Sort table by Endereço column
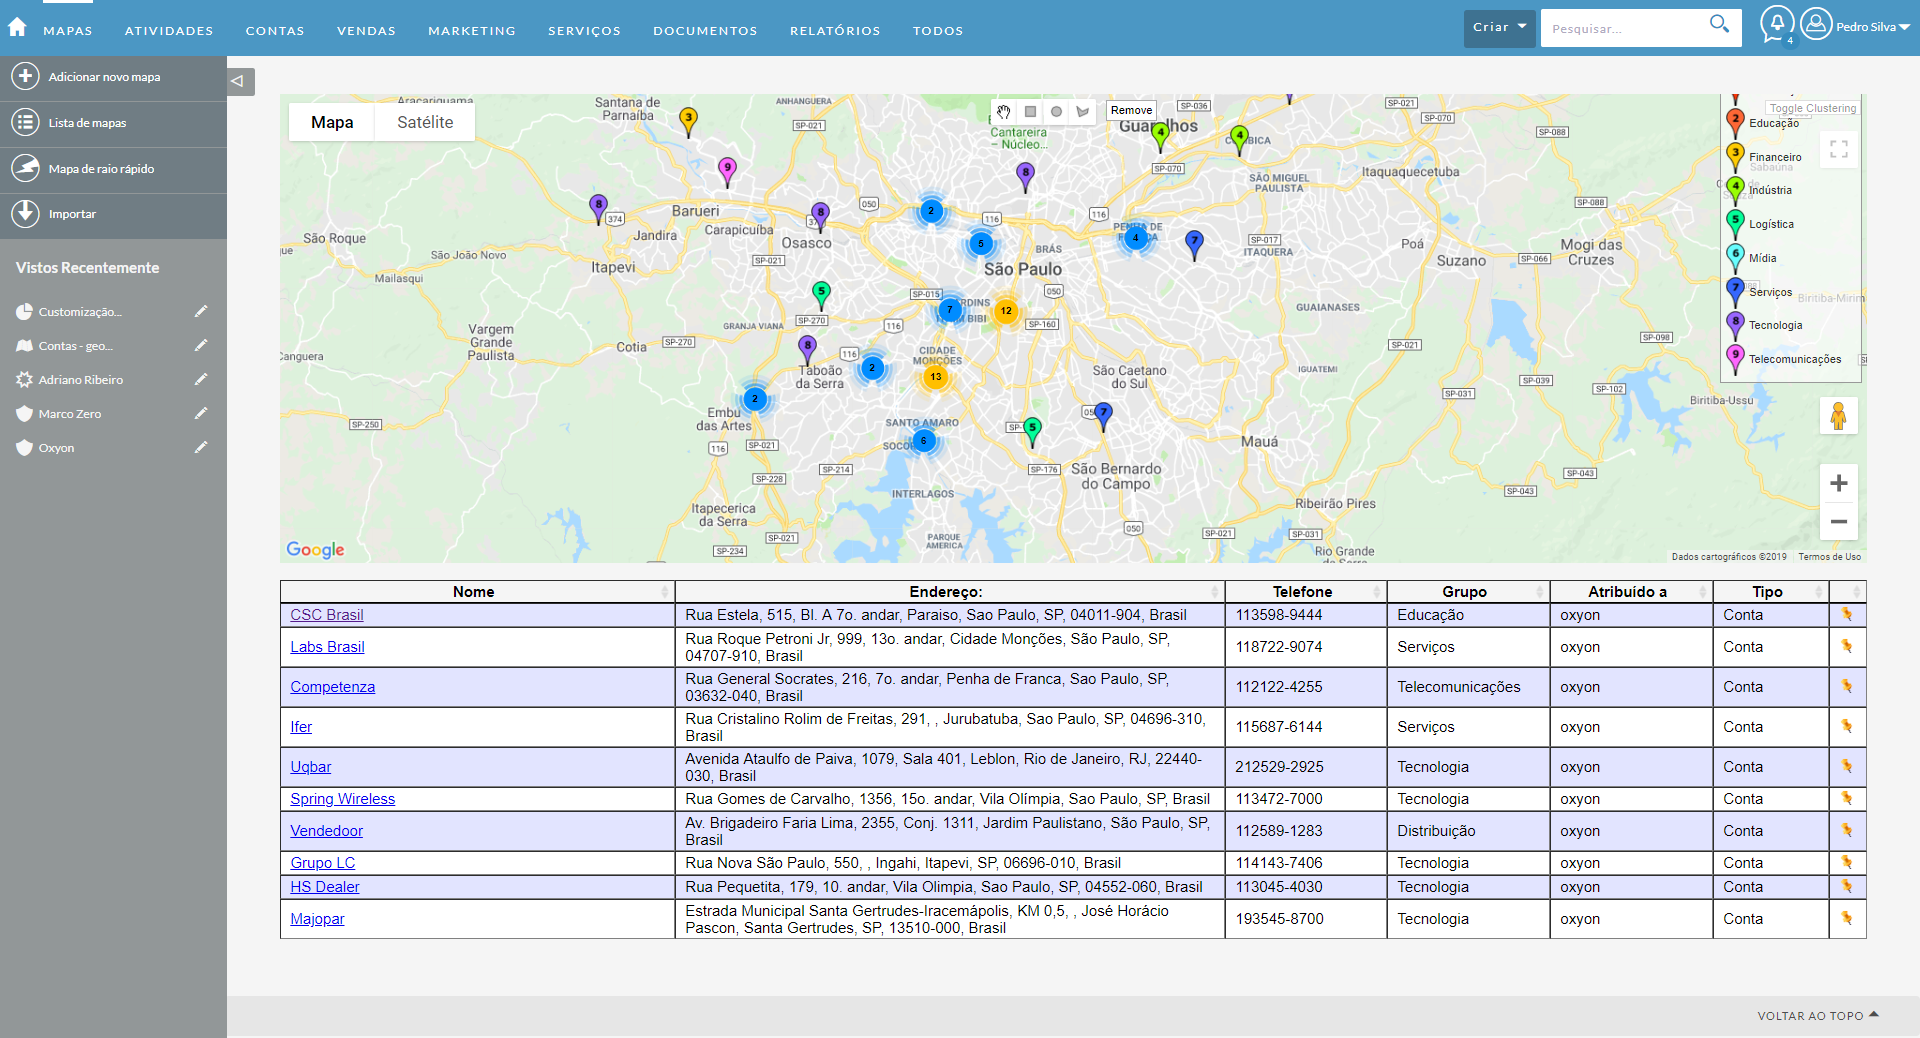The width and height of the screenshot is (1920, 1038). pos(950,591)
